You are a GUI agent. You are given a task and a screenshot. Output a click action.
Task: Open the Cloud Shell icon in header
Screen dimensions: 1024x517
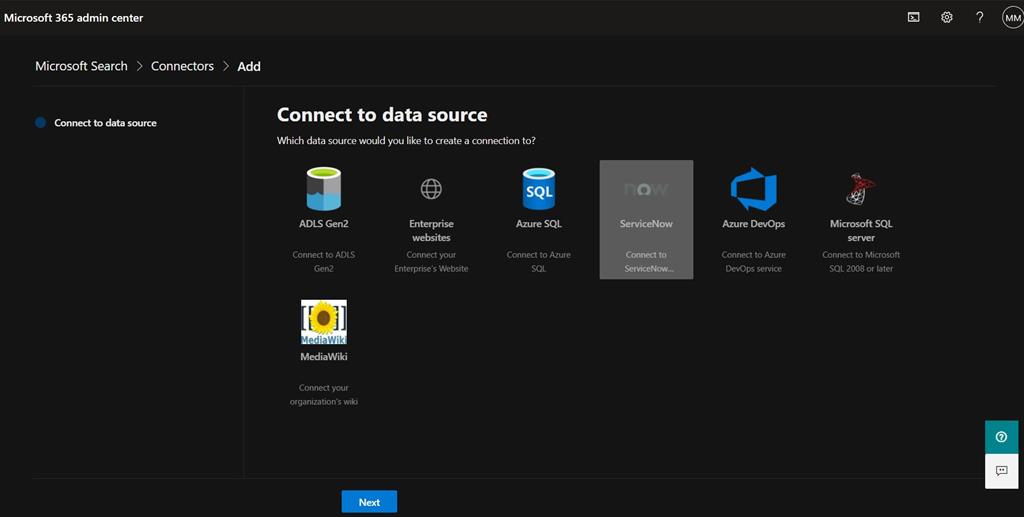coord(914,18)
